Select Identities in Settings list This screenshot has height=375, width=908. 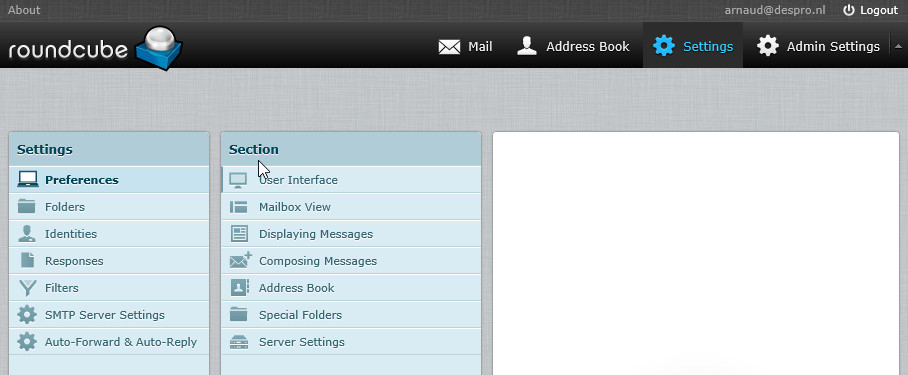point(109,234)
